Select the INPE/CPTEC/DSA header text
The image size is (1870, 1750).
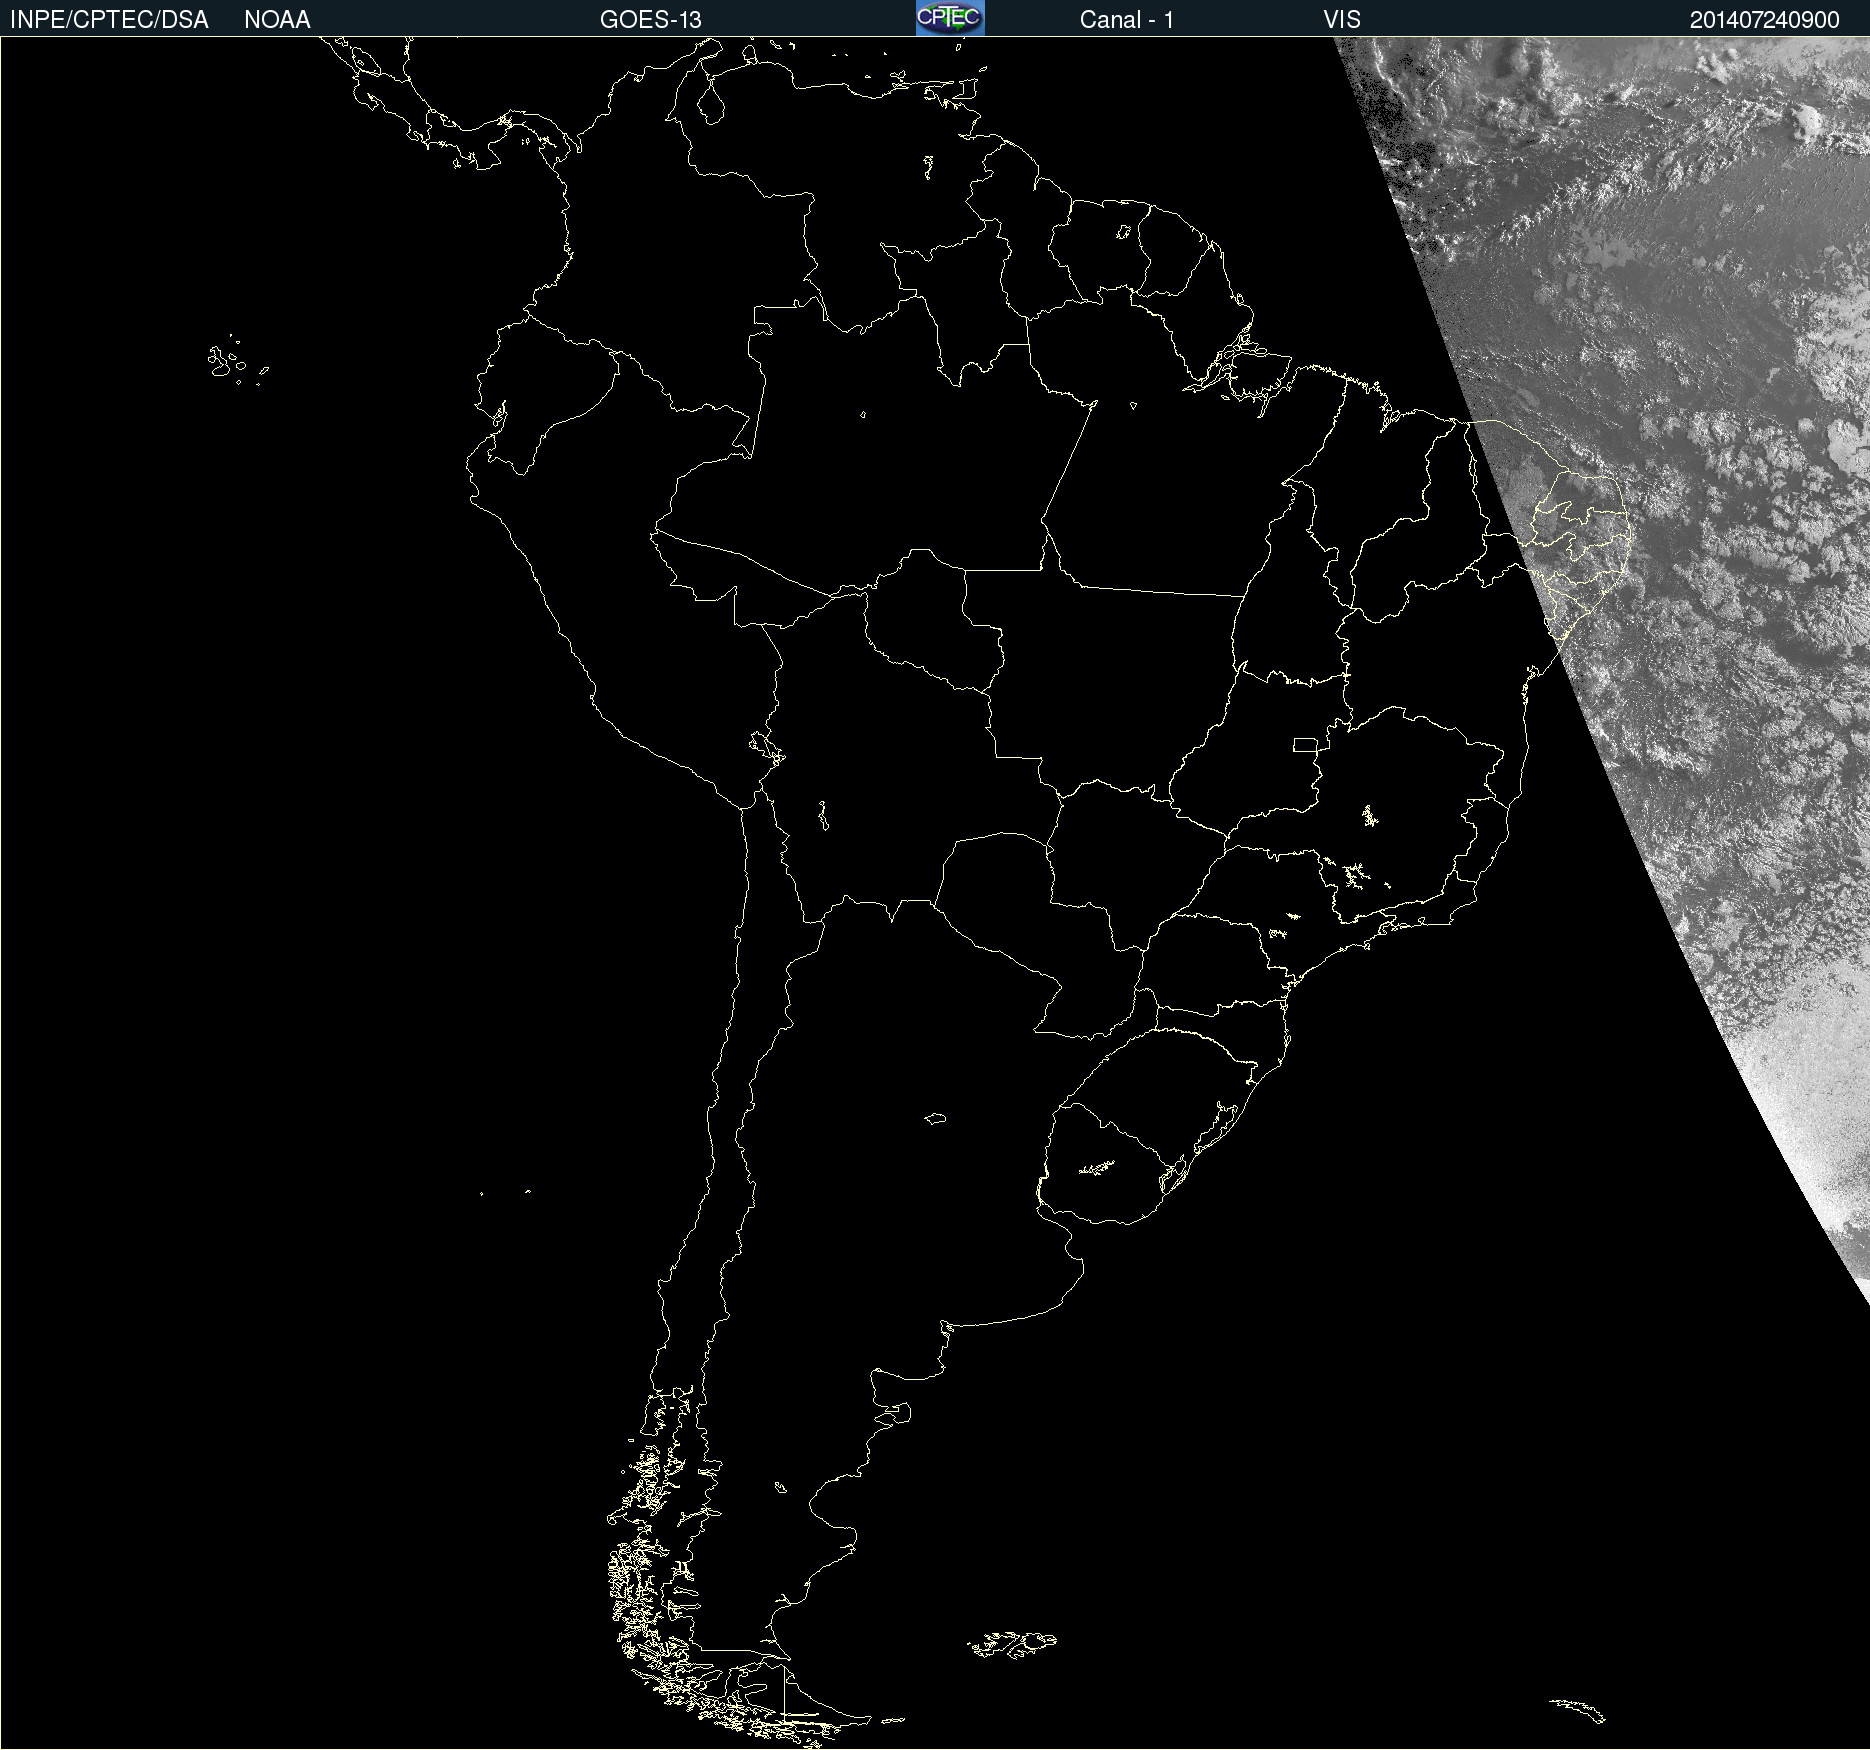coord(109,20)
